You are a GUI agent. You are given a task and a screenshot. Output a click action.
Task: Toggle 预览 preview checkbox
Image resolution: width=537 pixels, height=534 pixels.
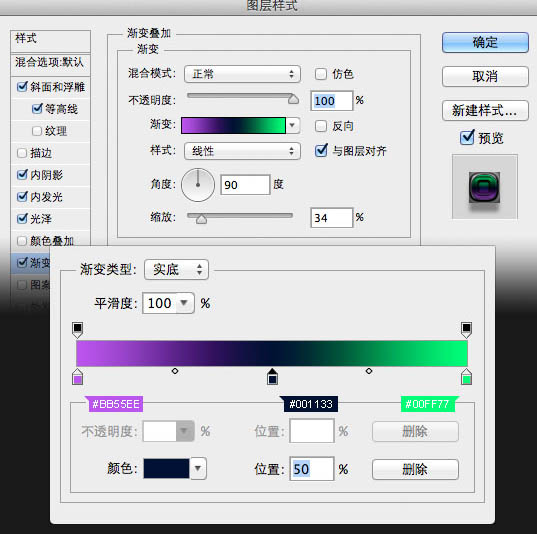tap(467, 137)
